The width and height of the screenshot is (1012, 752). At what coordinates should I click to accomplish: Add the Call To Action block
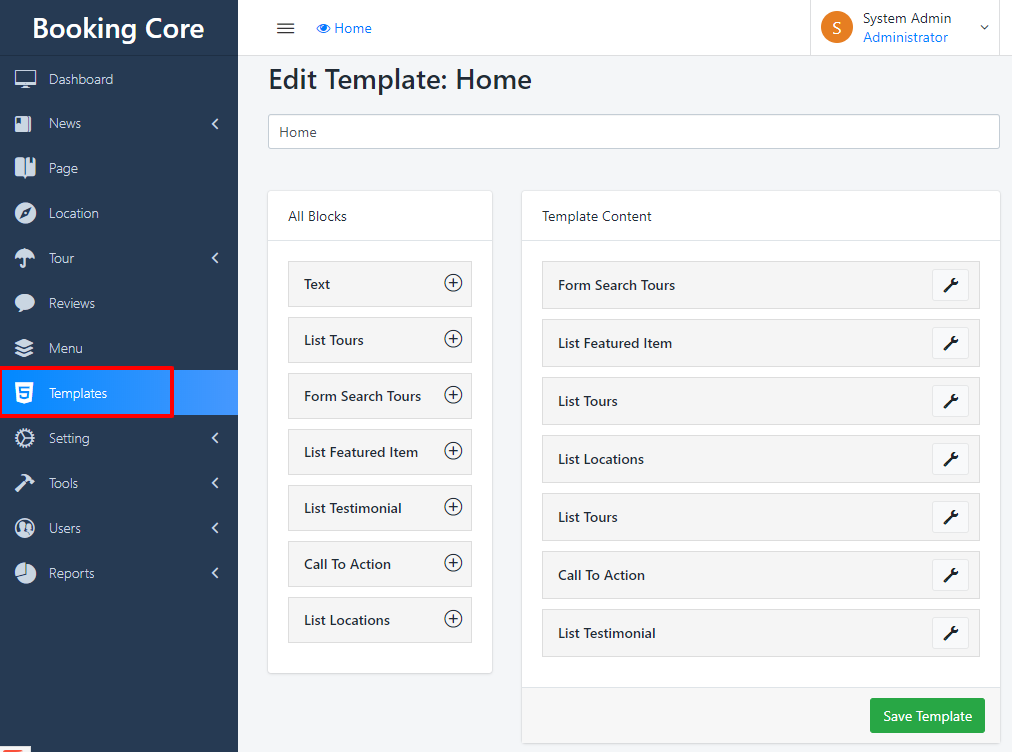pyautogui.click(x=453, y=563)
